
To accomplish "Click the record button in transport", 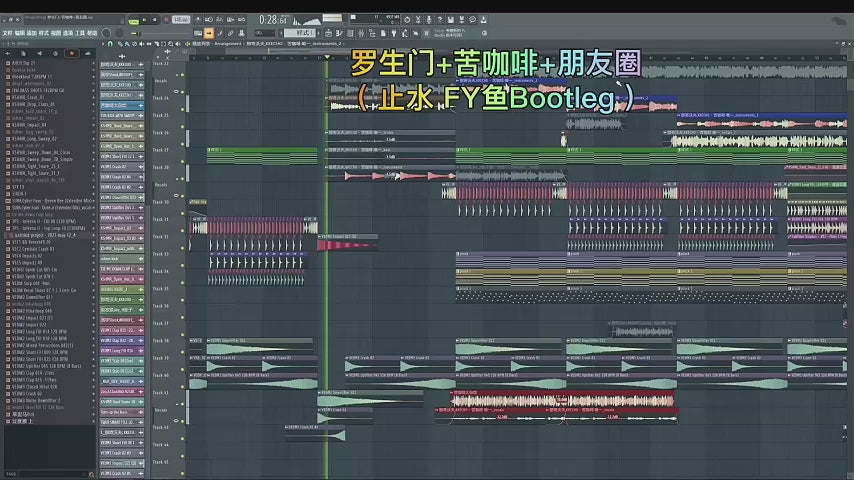I will (164, 19).
